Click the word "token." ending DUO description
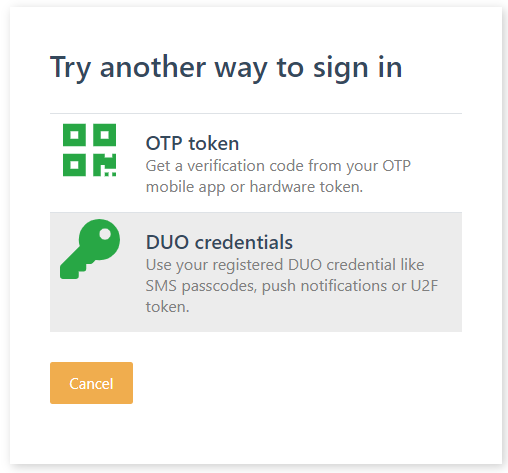Viewport: 508px width, 473px height. [x=167, y=307]
